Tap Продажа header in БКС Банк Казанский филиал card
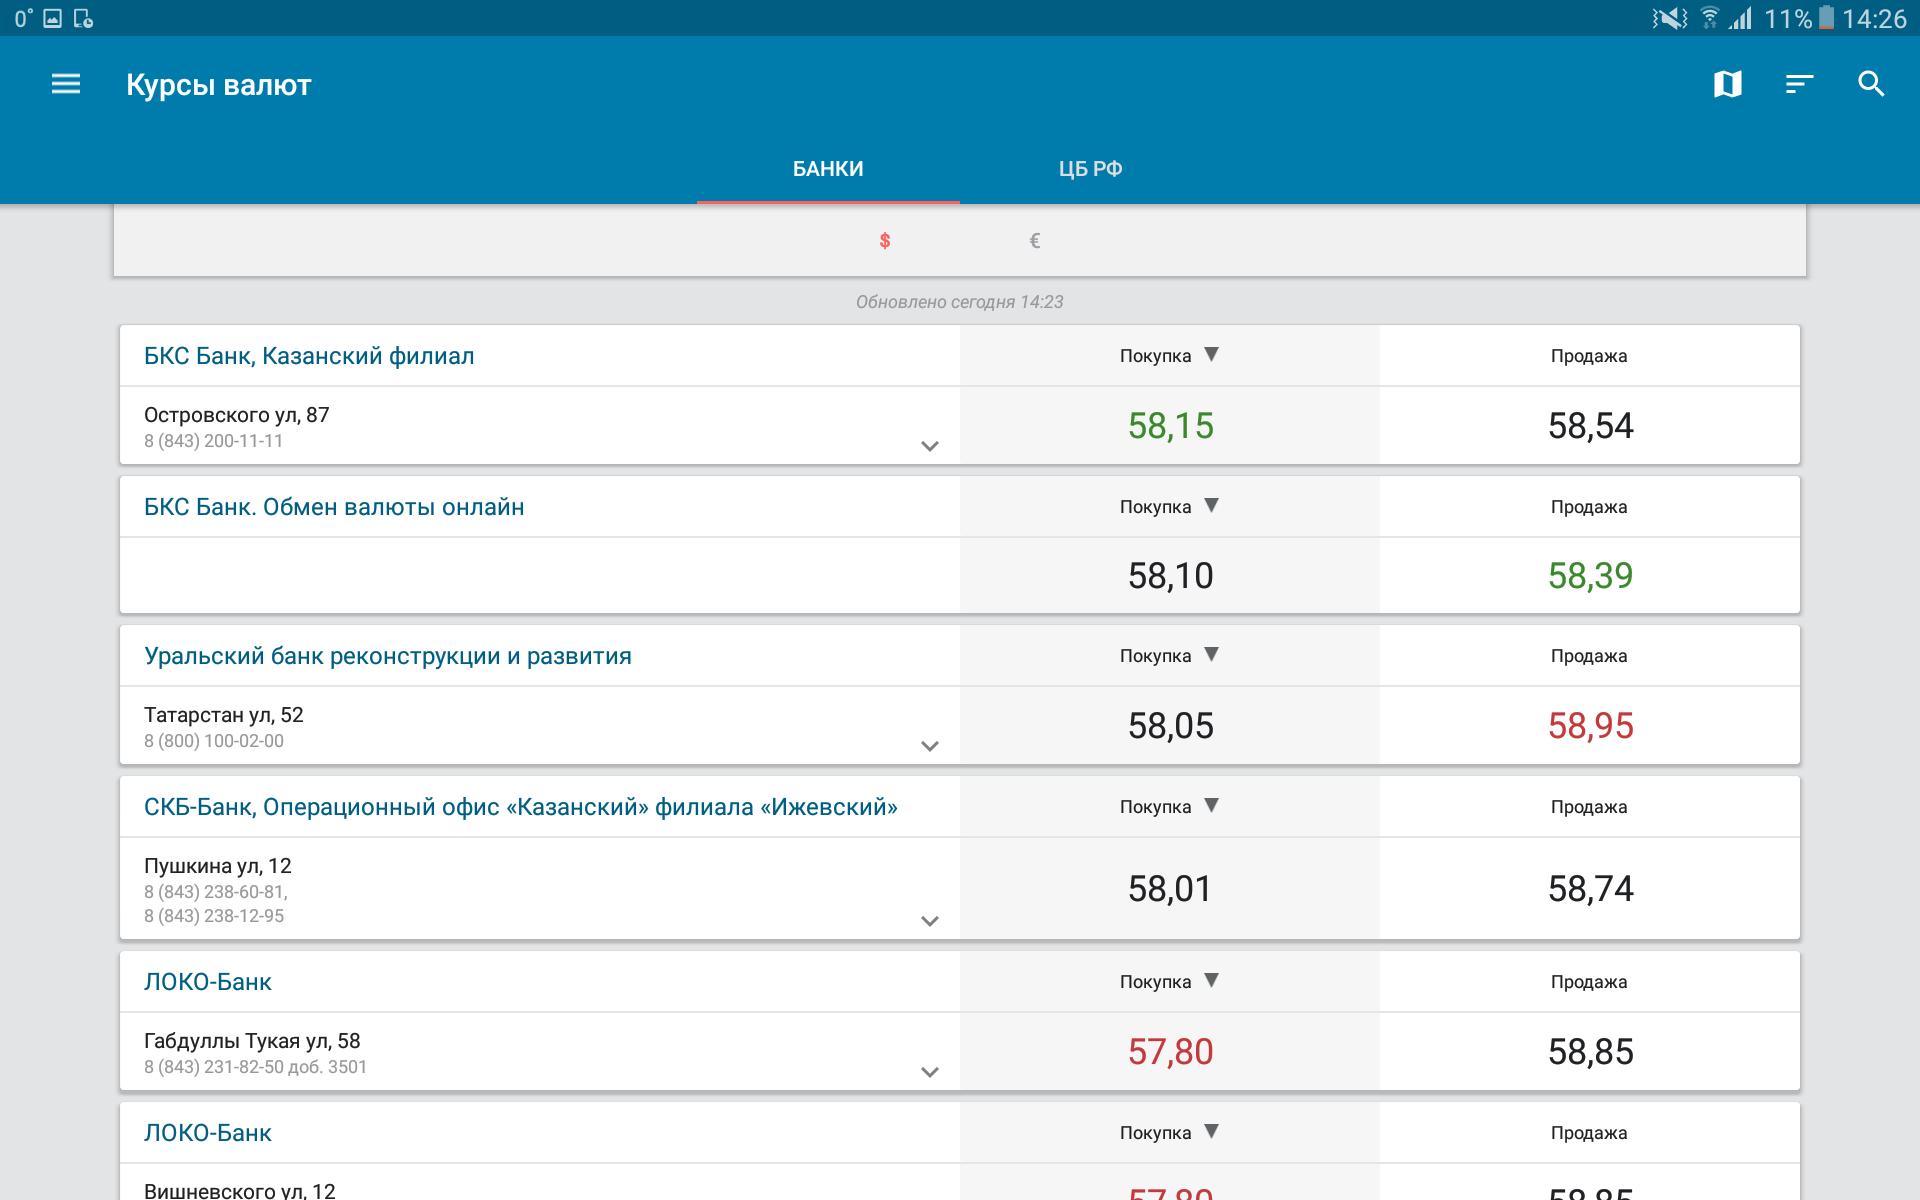Screen dimensions: 1920x1200 (x=1589, y=356)
